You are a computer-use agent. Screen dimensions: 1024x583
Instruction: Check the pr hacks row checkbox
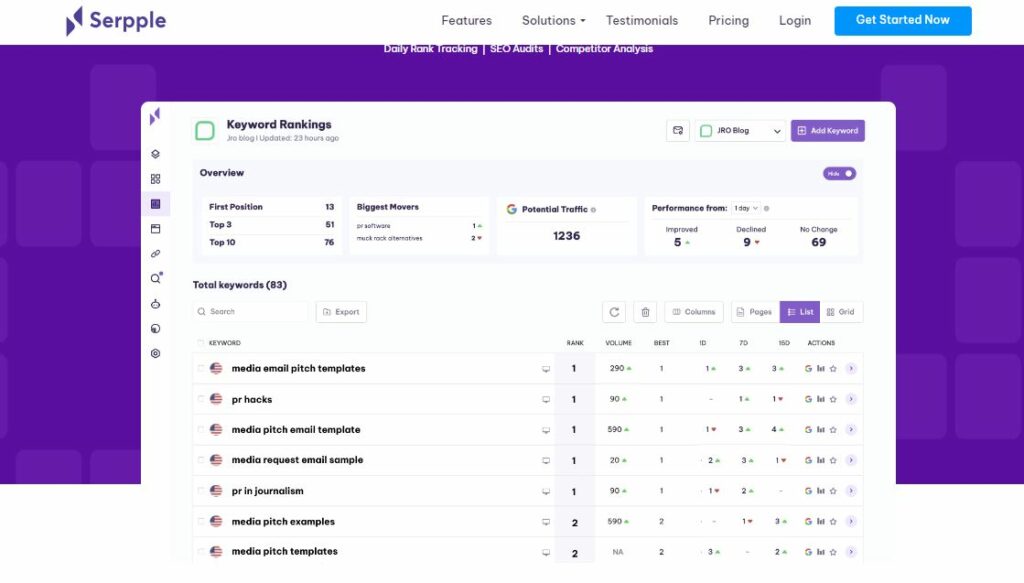(x=200, y=400)
